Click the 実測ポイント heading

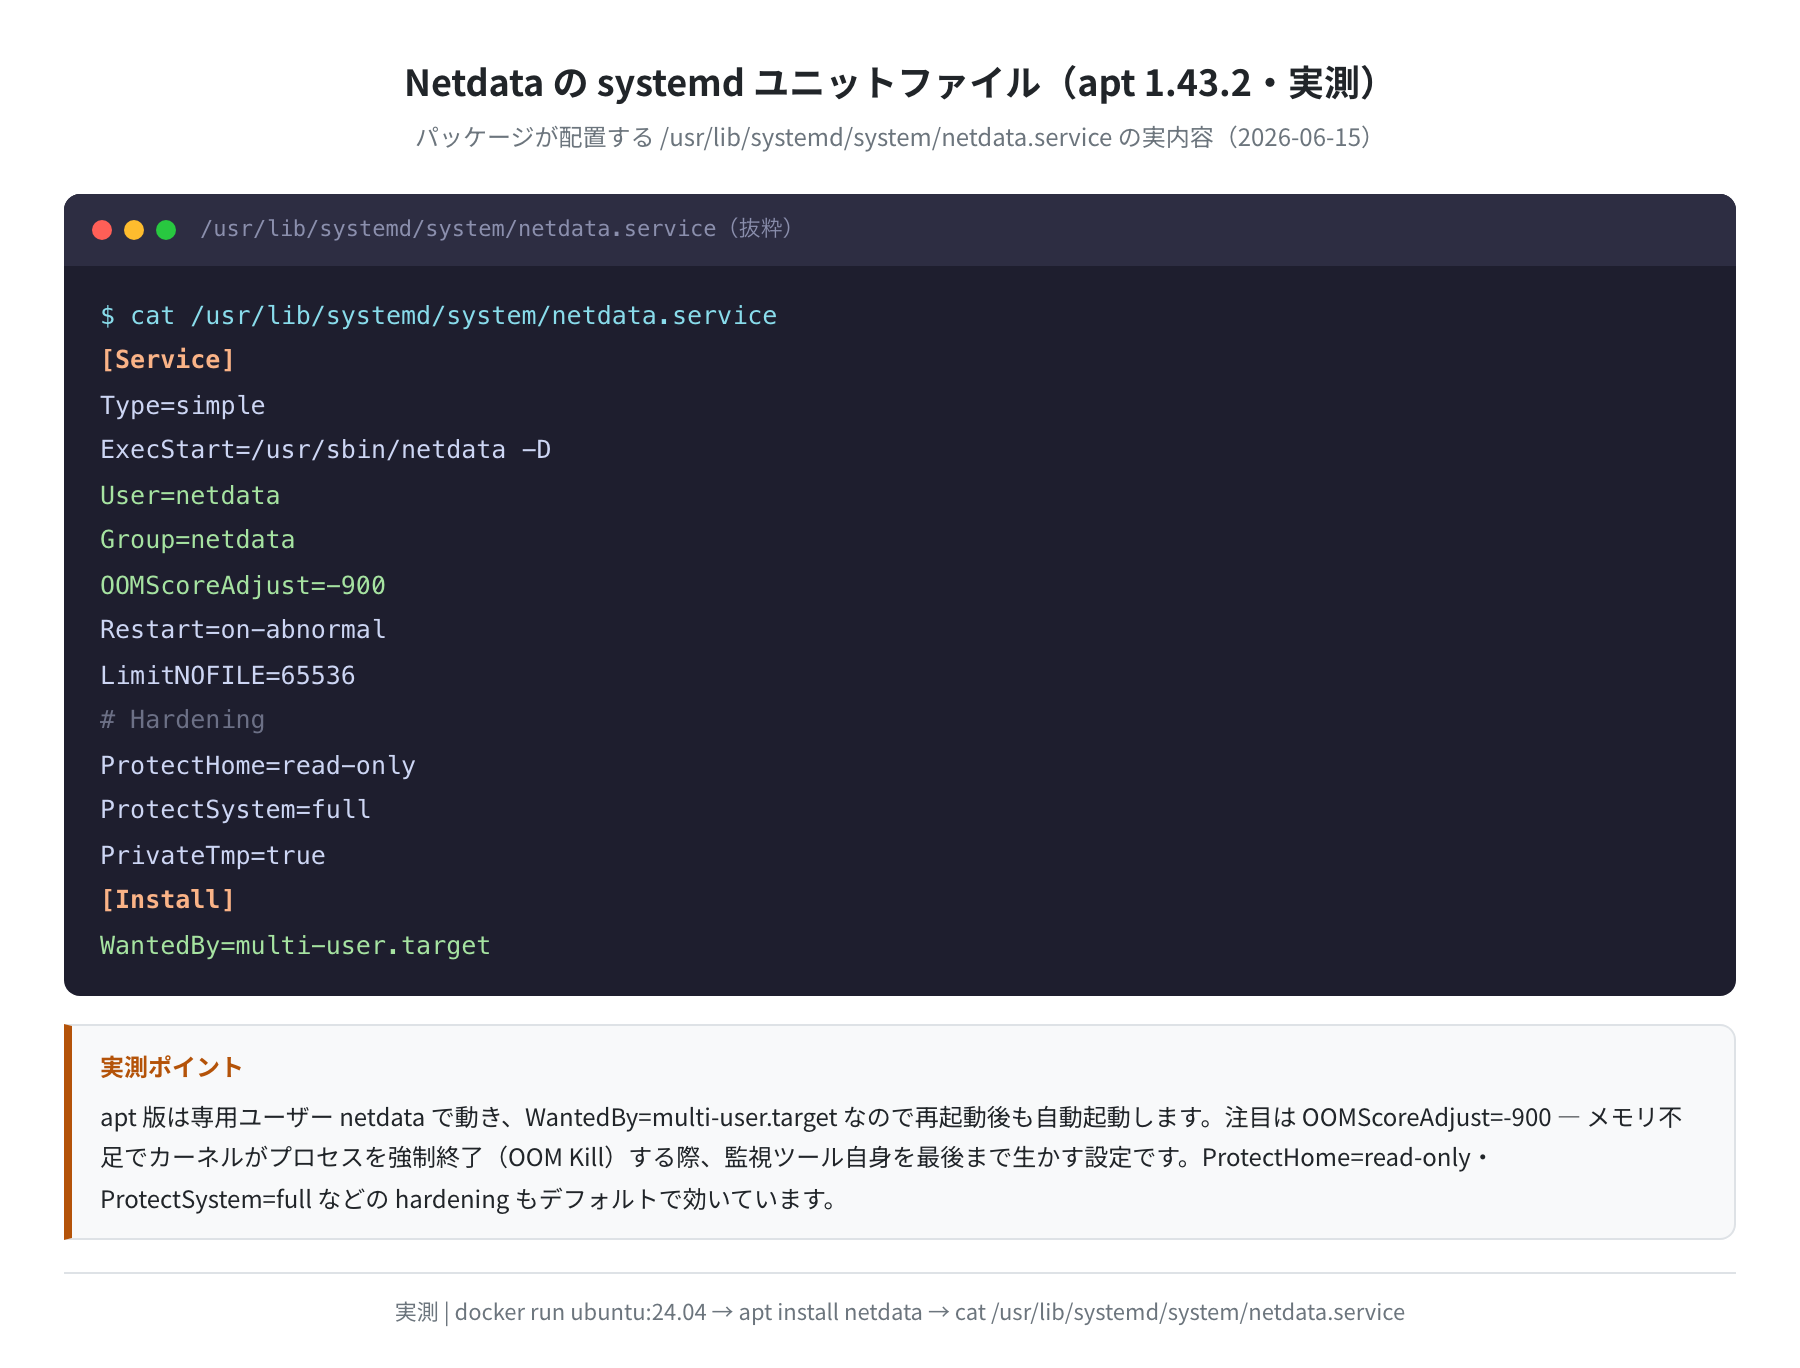[x=171, y=1067]
